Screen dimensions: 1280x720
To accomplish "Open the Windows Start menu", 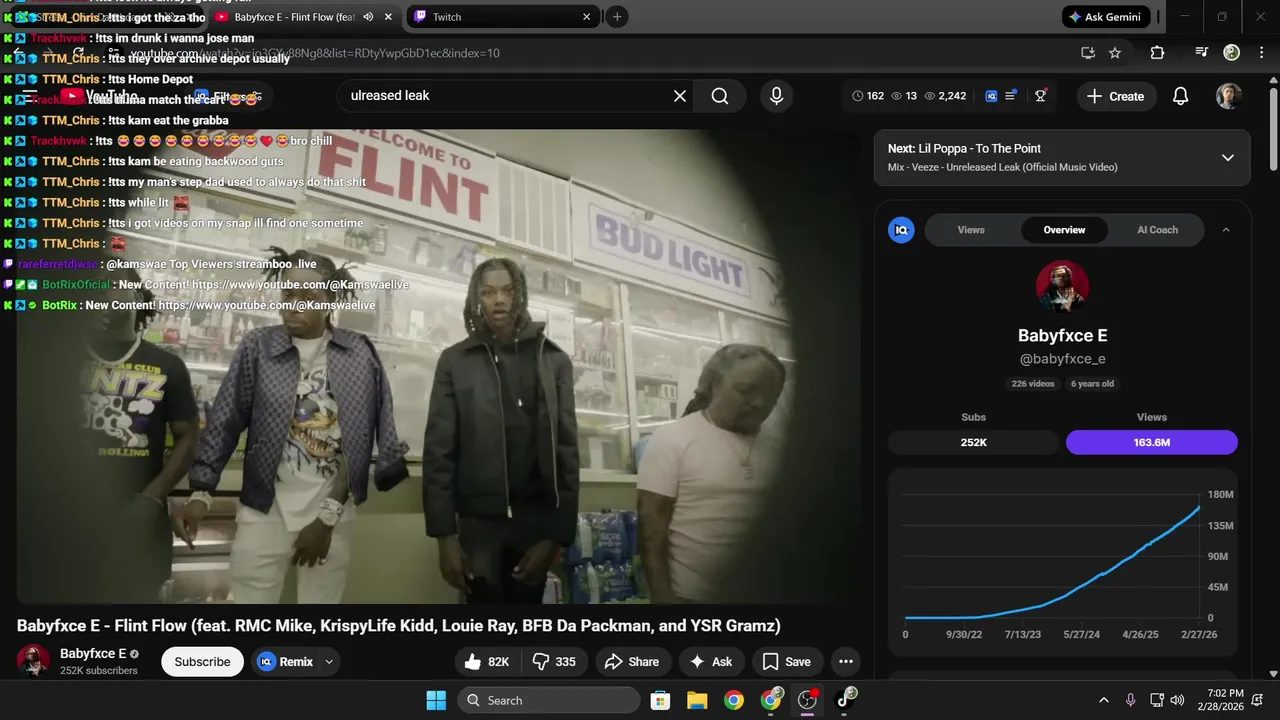I will coord(436,700).
